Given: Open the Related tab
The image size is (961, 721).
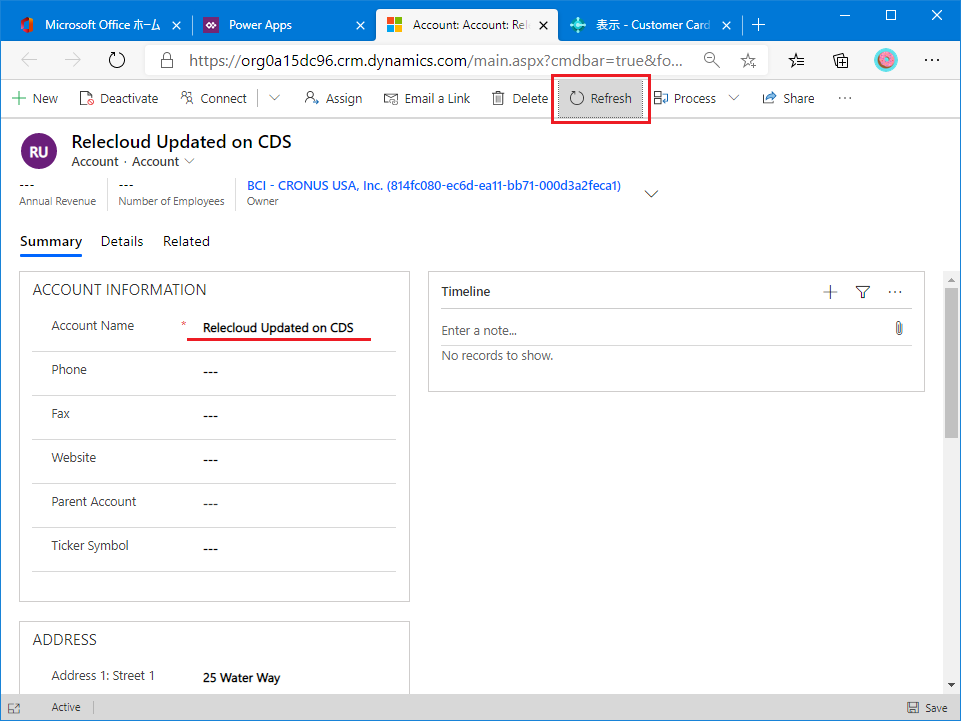Looking at the screenshot, I should pyautogui.click(x=186, y=241).
